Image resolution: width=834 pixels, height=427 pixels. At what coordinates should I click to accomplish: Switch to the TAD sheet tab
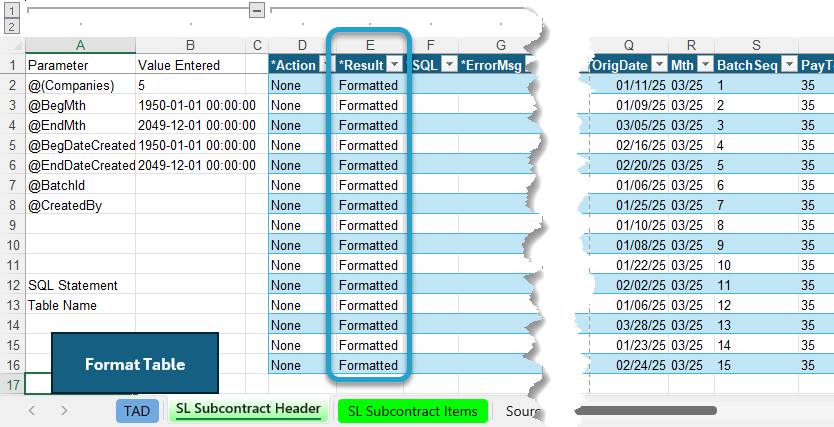pyautogui.click(x=137, y=411)
